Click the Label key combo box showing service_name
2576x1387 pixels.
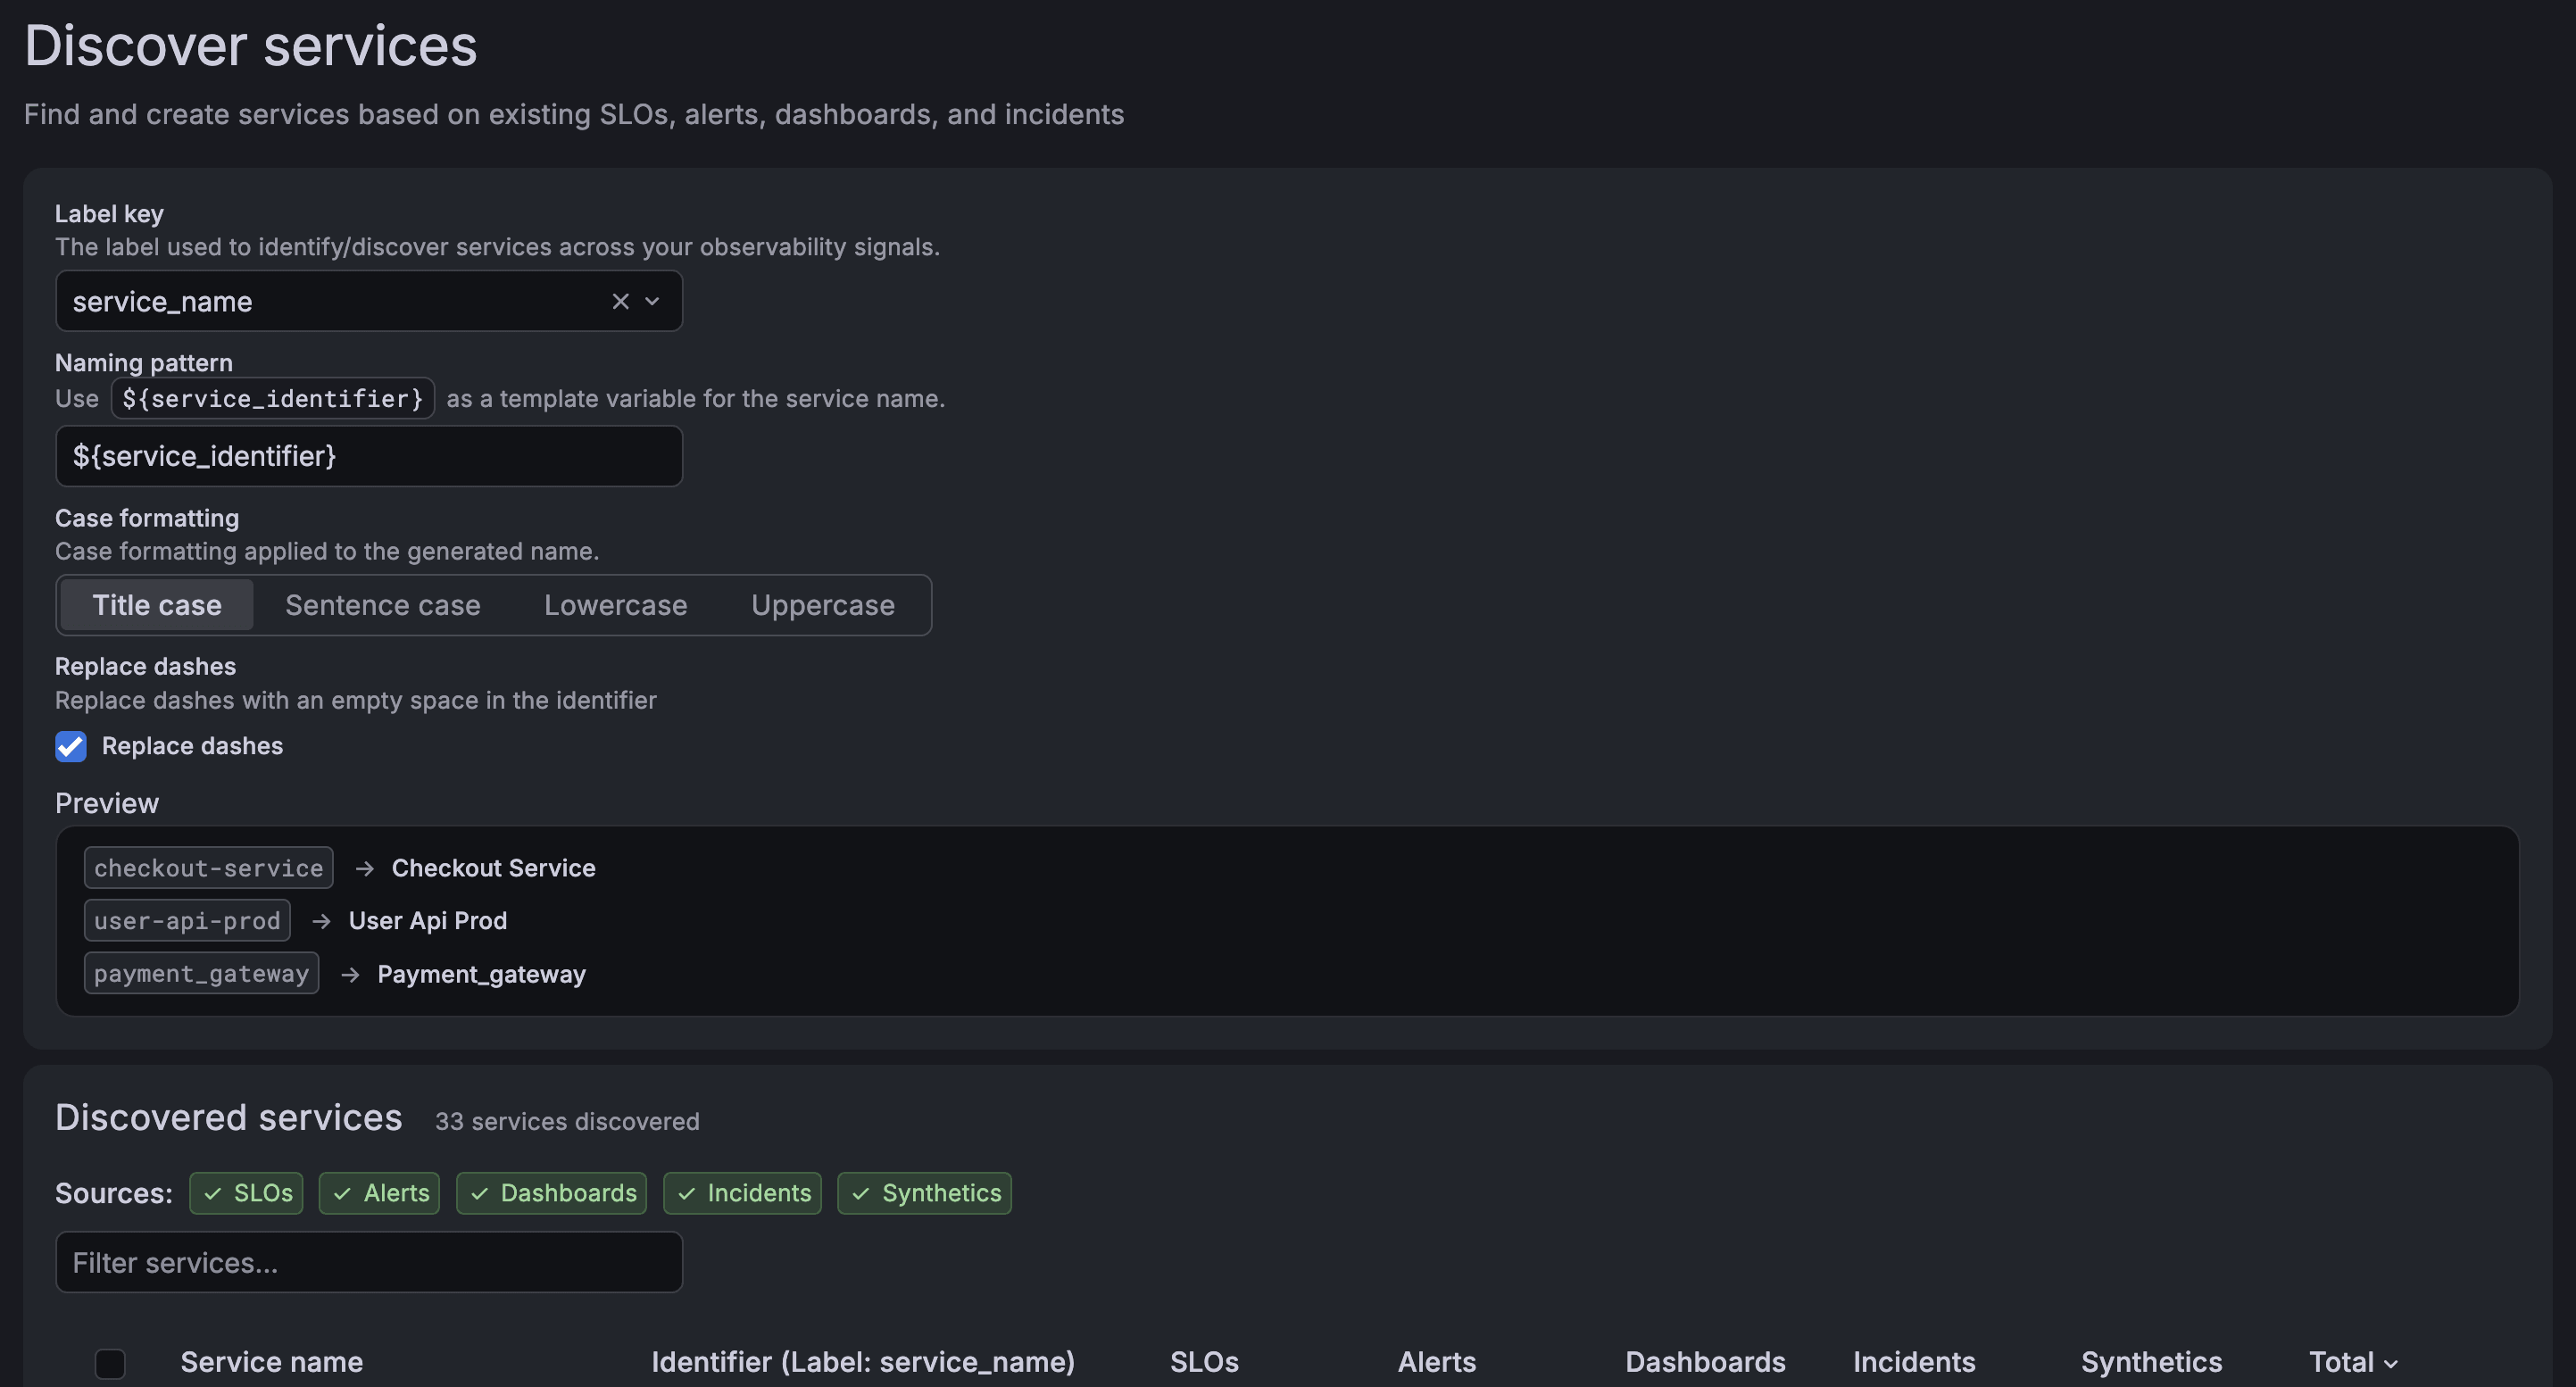coord(369,301)
